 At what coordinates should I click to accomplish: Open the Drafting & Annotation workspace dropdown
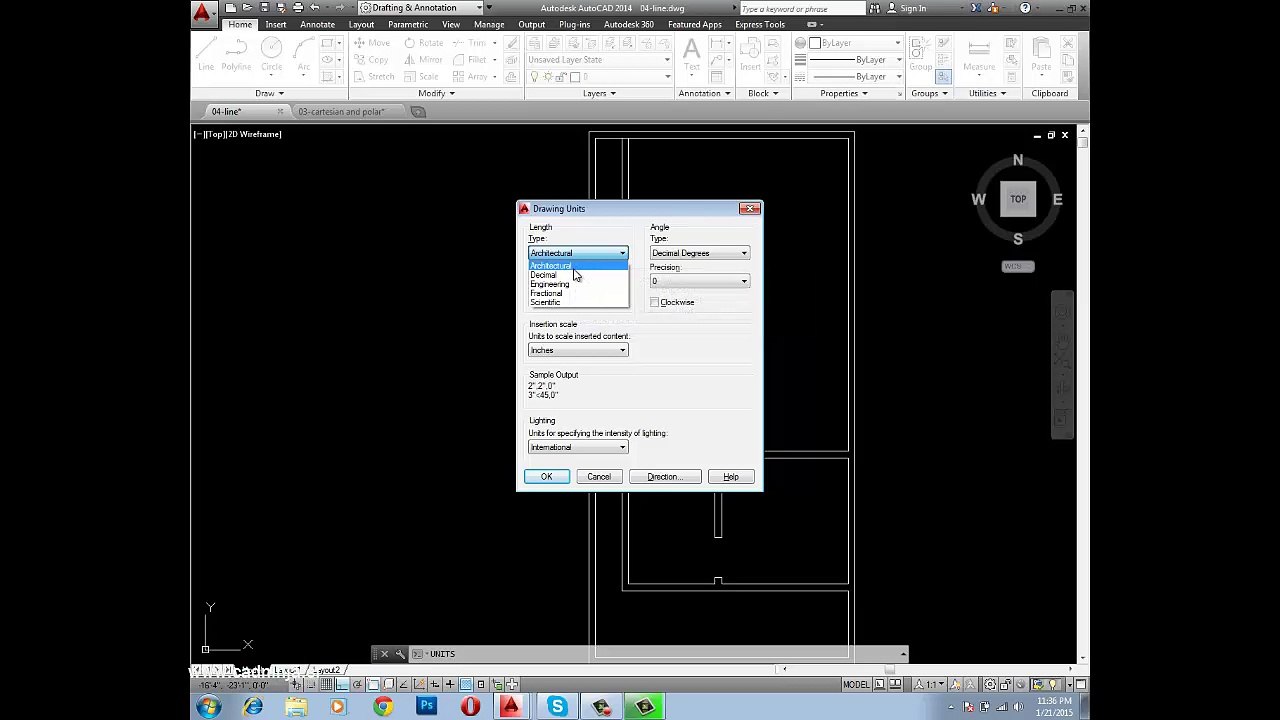(x=421, y=8)
